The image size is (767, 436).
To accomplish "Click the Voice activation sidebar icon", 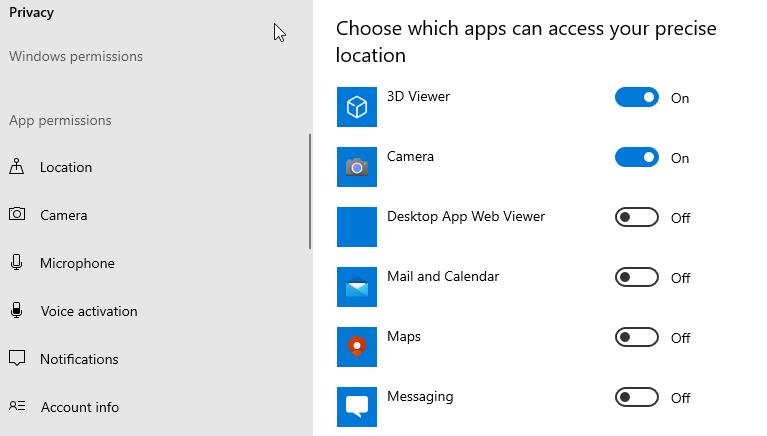I will (x=17, y=310).
